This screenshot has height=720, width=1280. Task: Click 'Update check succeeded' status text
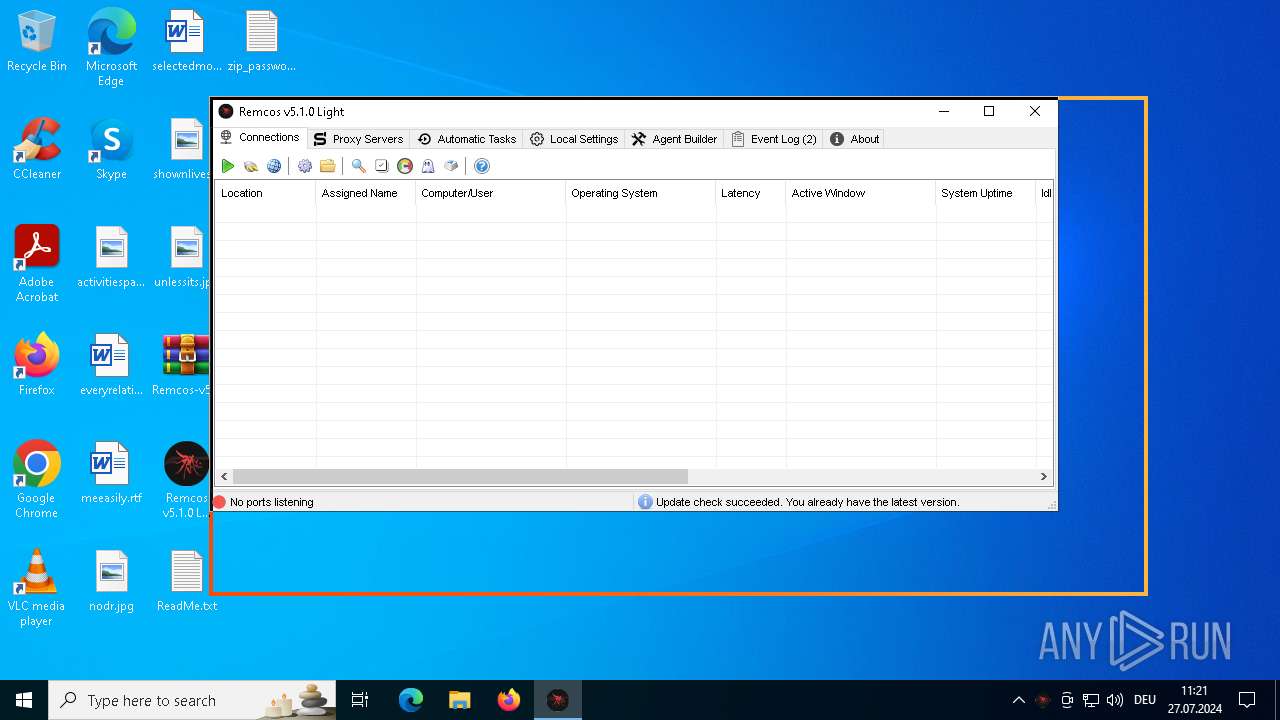click(x=808, y=502)
